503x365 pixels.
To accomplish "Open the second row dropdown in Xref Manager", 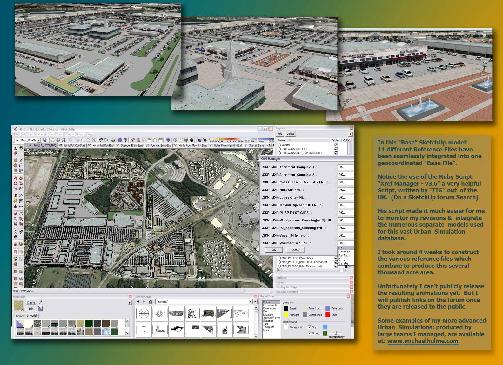I will coord(345,174).
